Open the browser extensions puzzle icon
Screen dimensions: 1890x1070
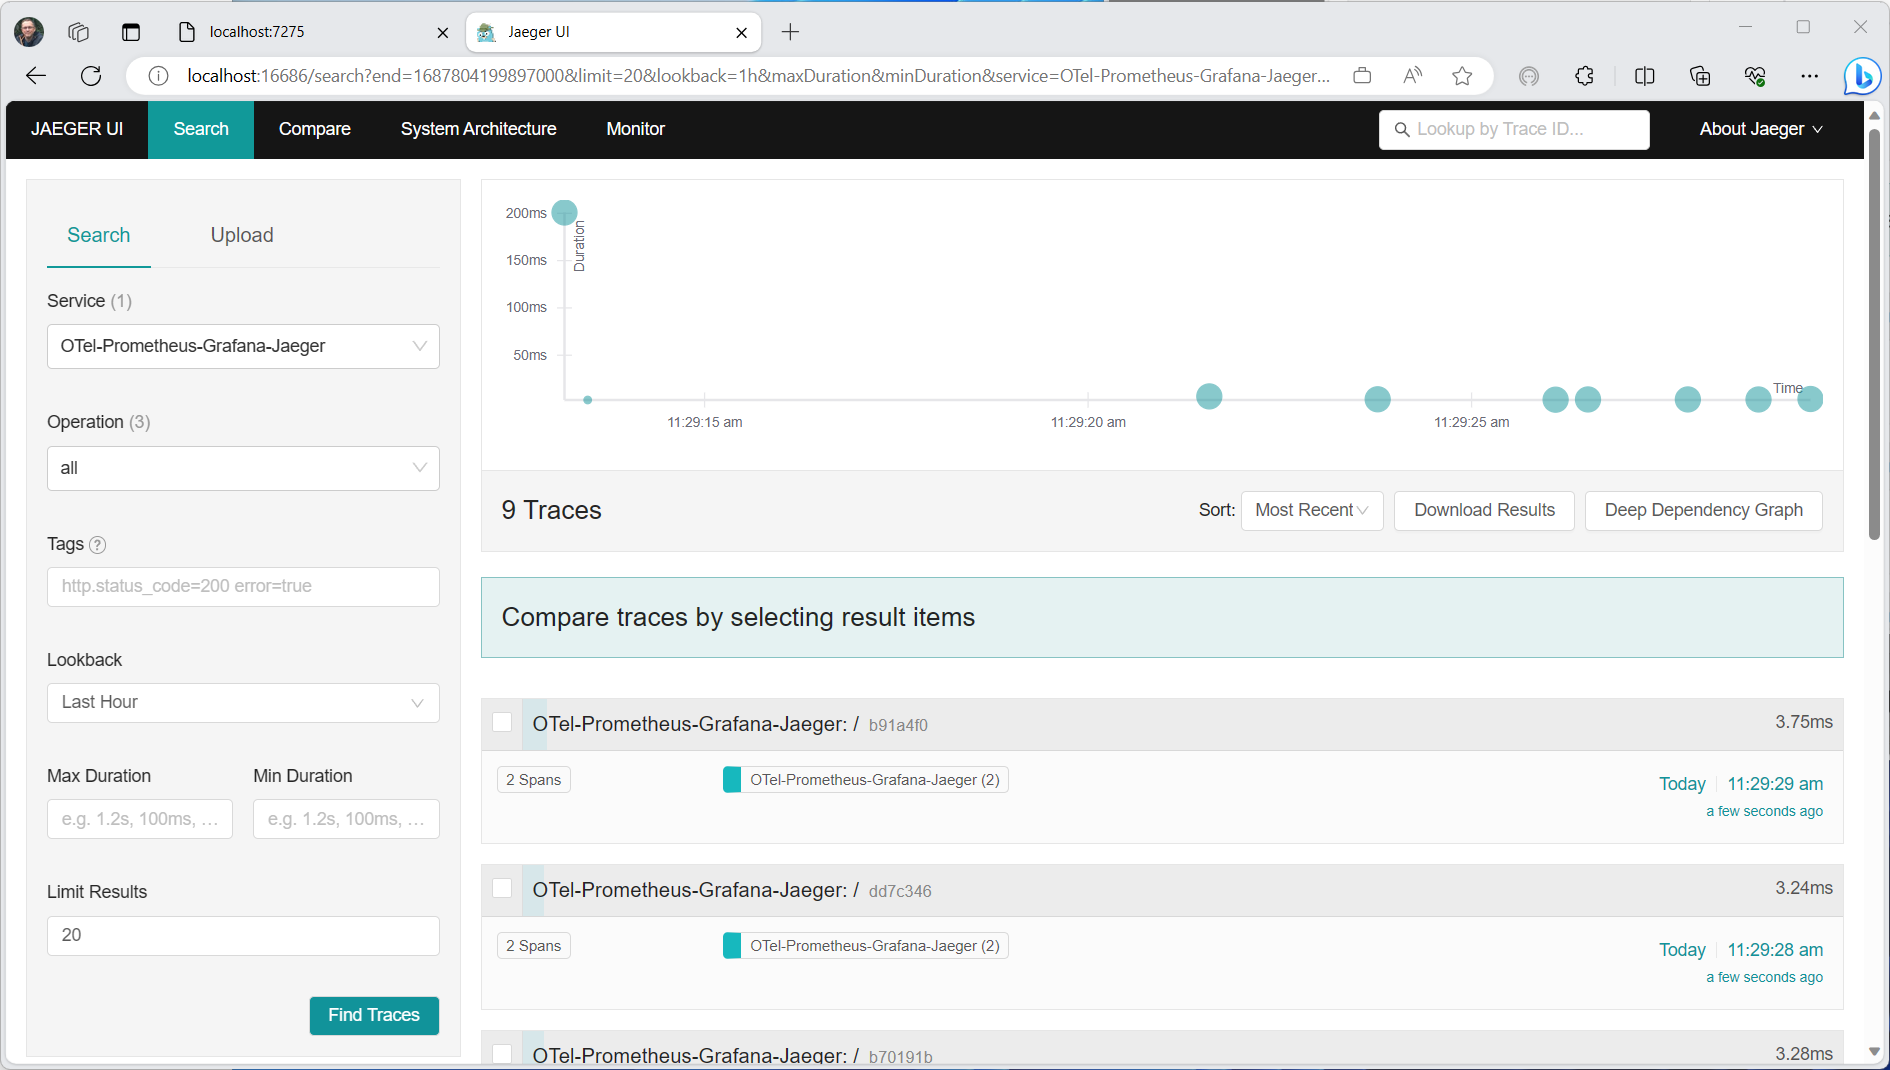coord(1584,76)
